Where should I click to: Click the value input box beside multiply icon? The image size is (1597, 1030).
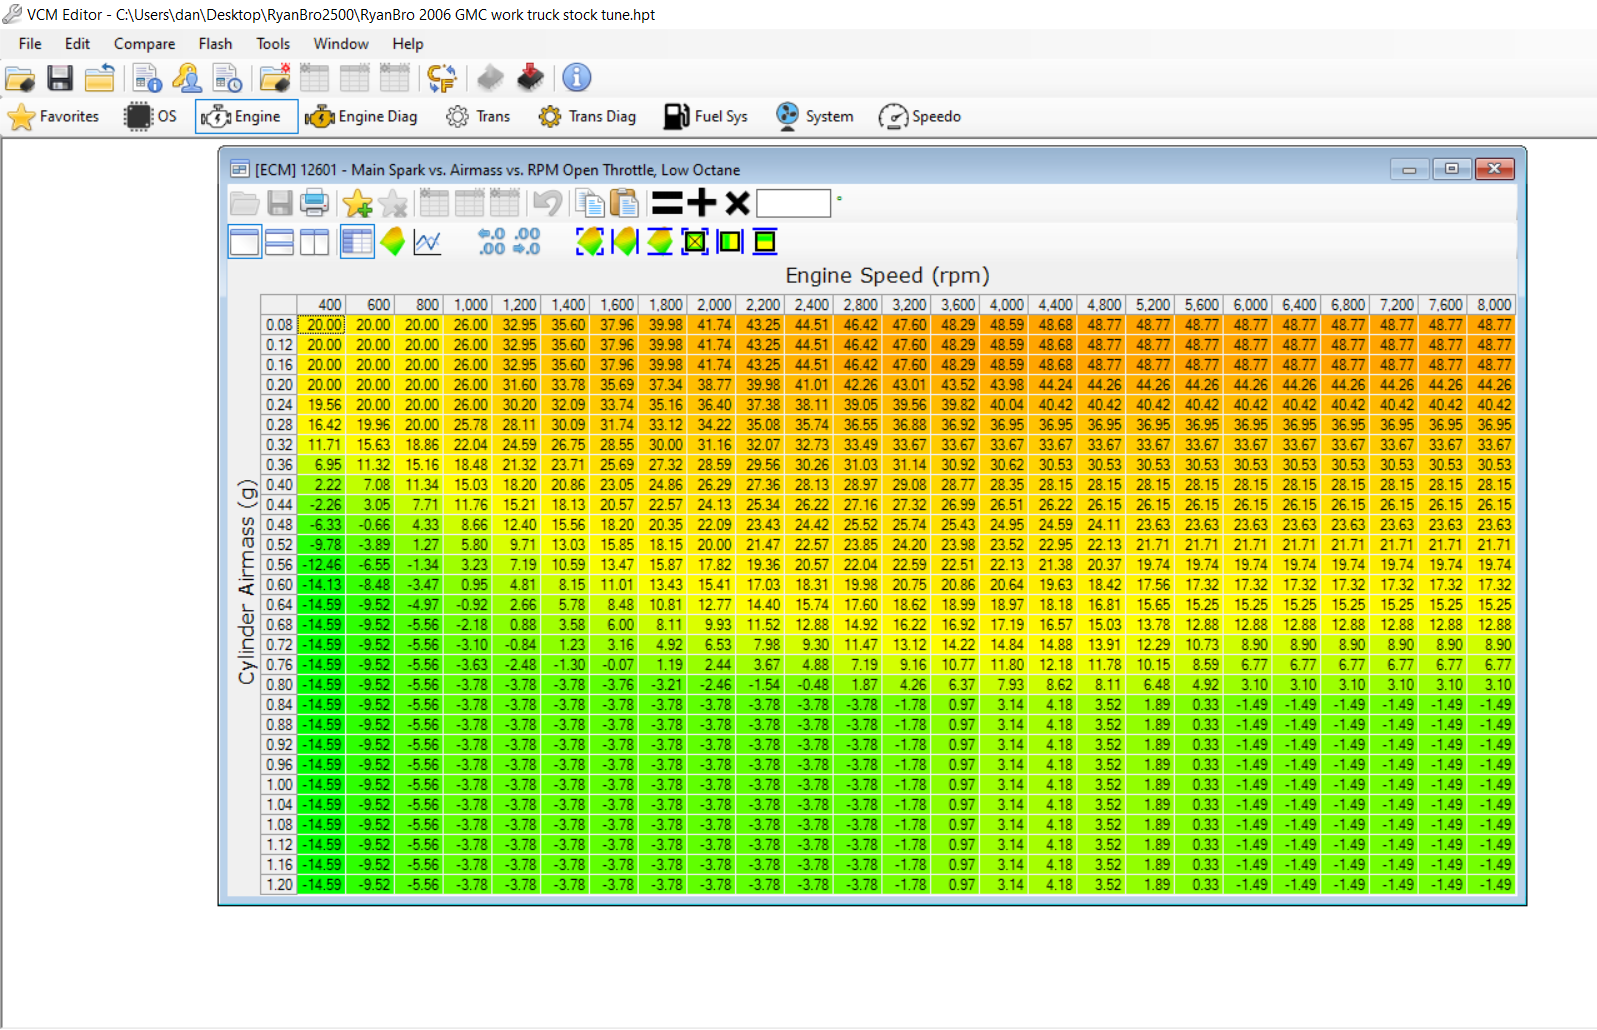point(793,203)
